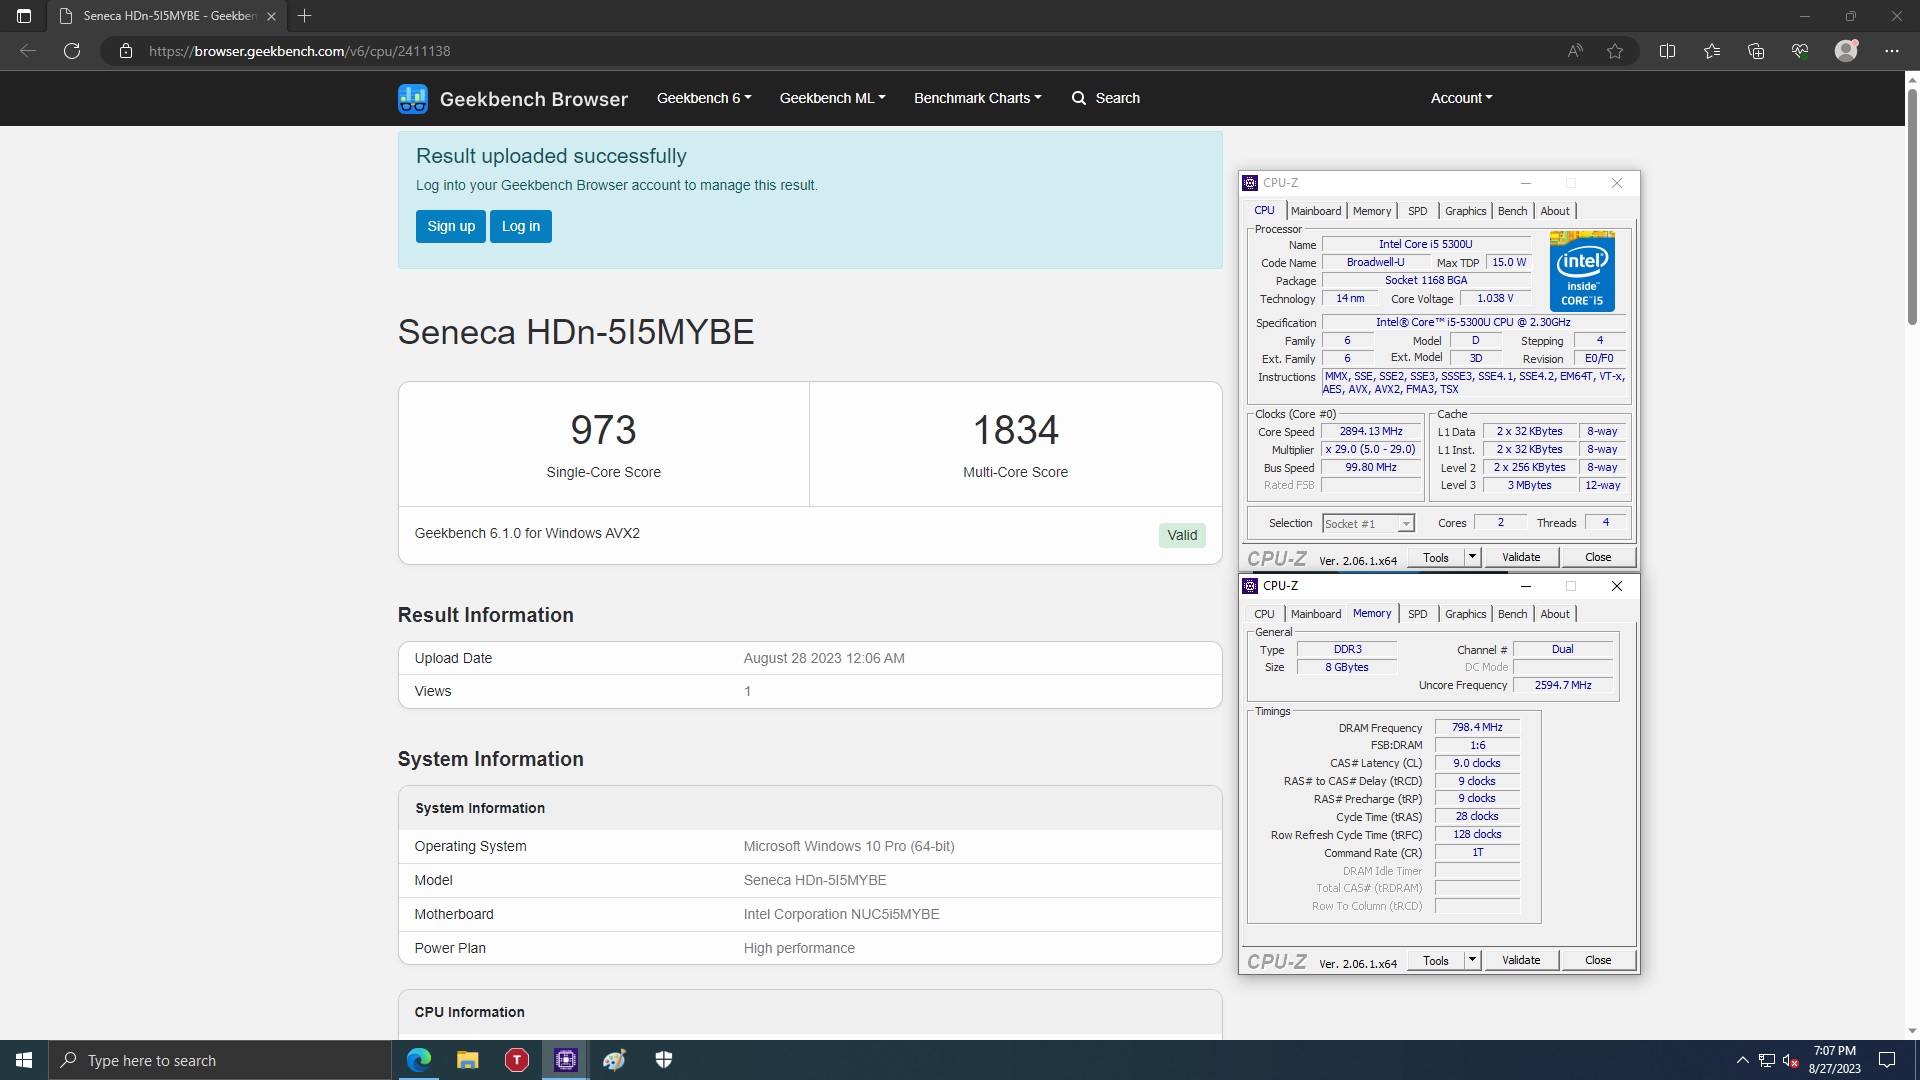Click the 973 Single-Core Score value
The width and height of the screenshot is (1920, 1080).
point(603,430)
